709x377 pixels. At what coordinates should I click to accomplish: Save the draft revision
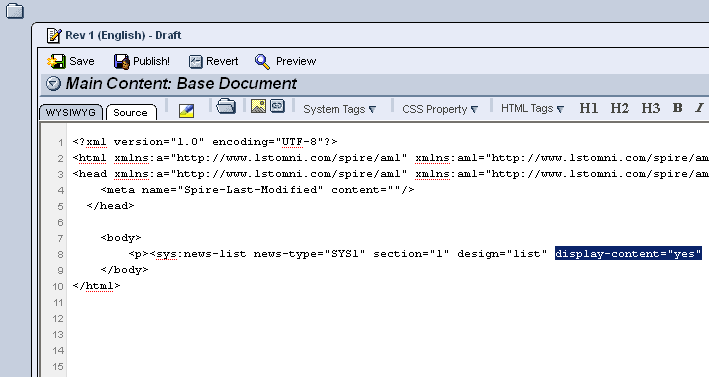click(71, 61)
